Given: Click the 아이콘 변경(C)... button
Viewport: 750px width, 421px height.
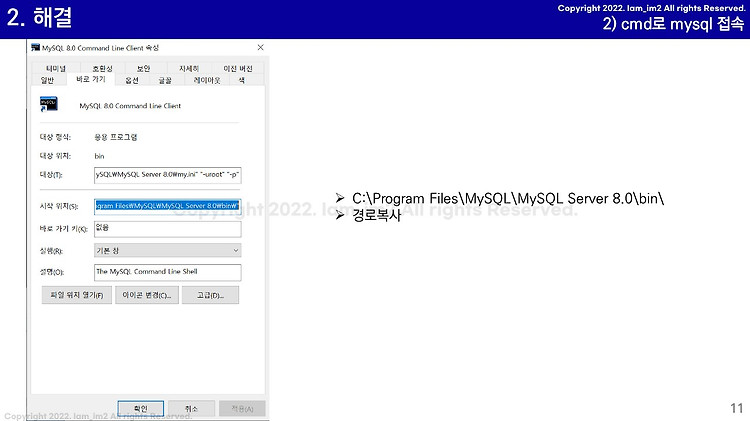Looking at the screenshot, I should (147, 295).
